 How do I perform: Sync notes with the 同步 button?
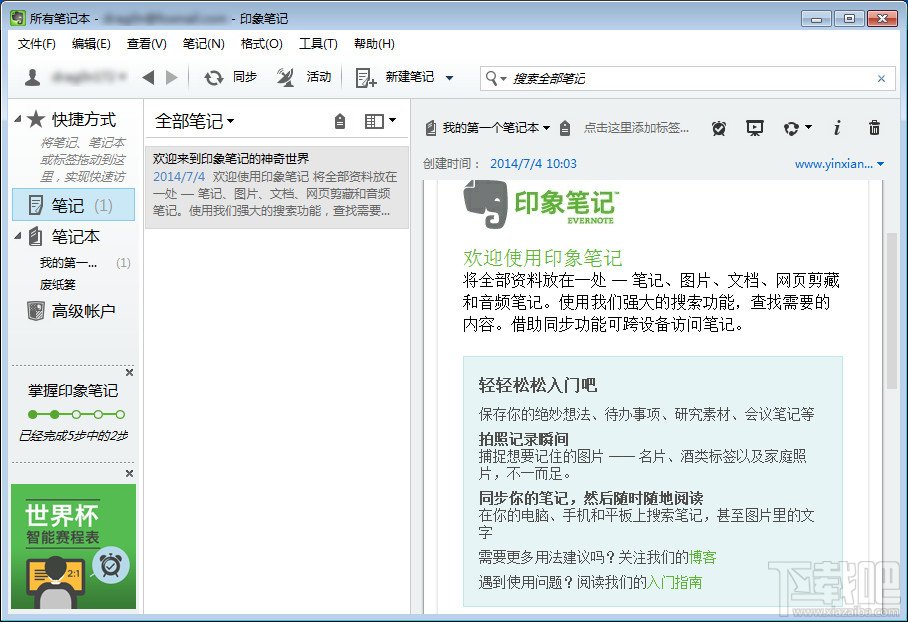[230, 77]
